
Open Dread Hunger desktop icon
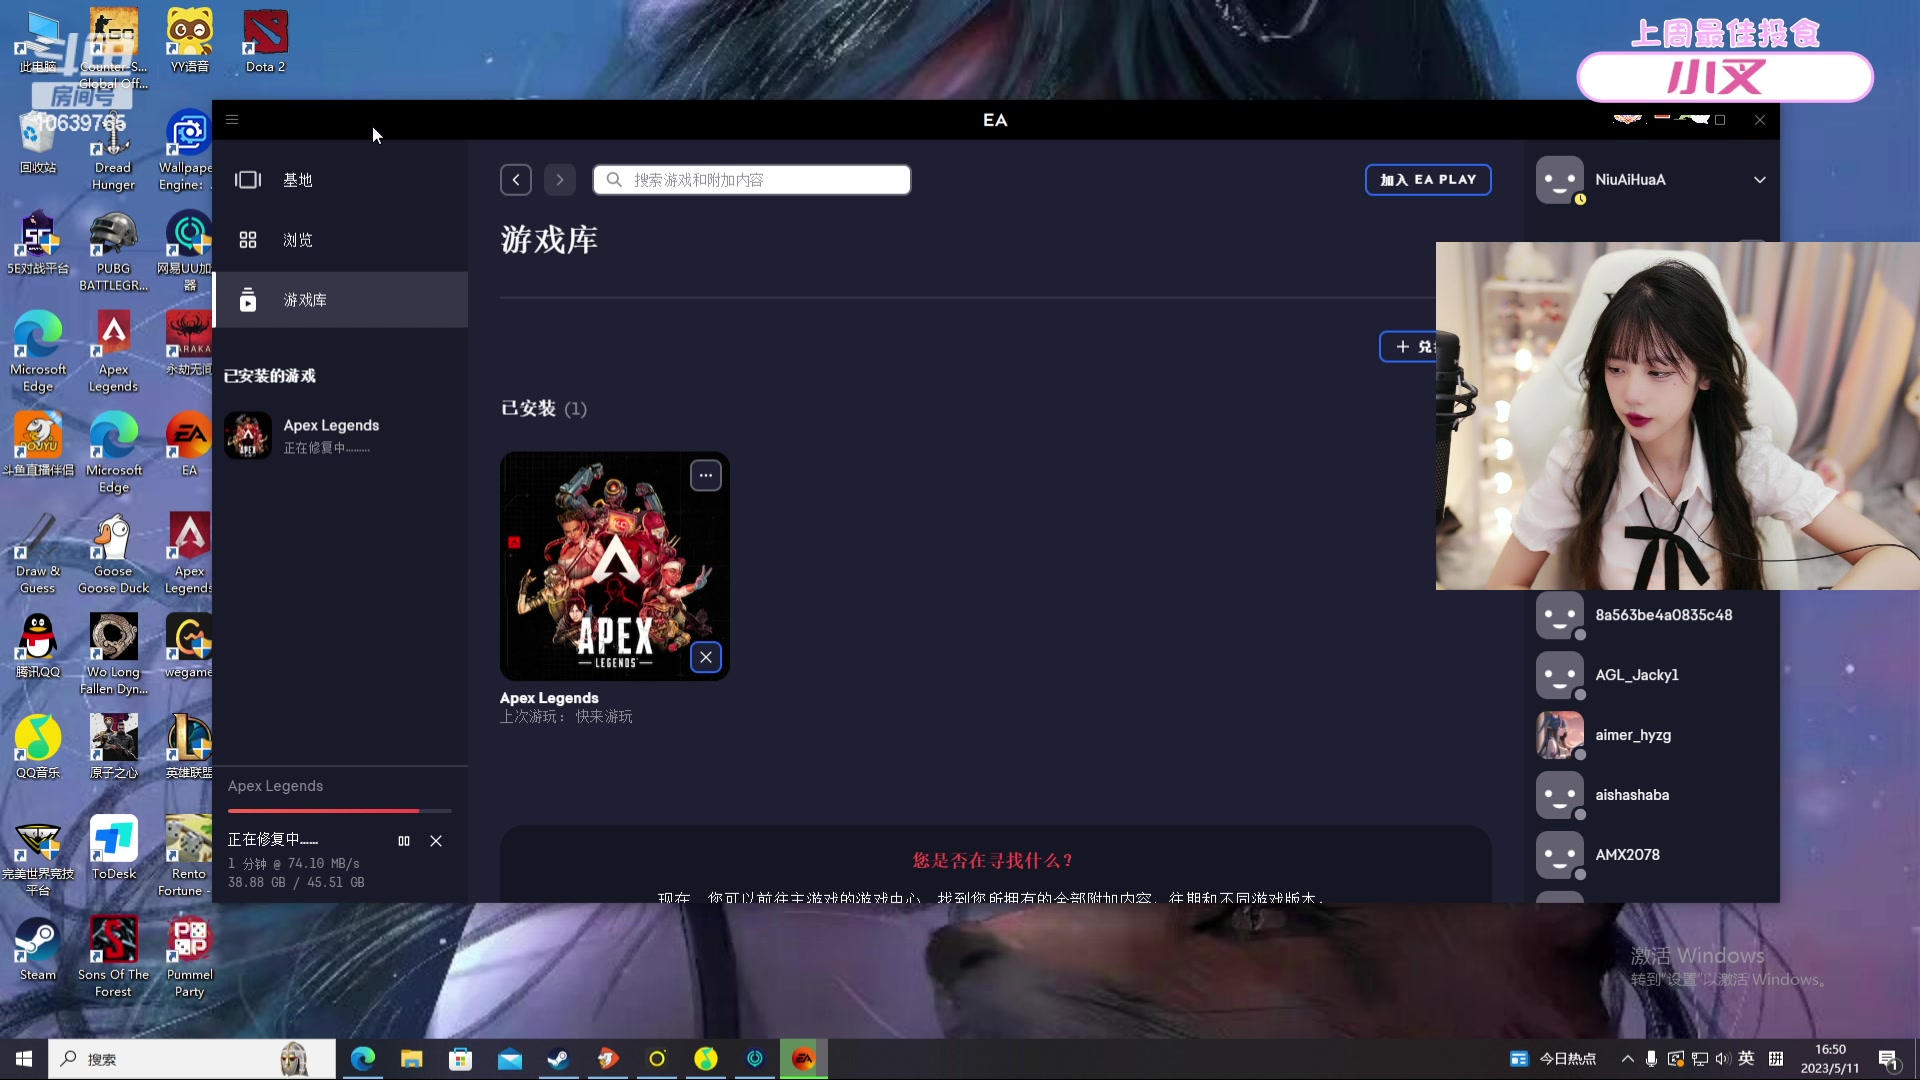pos(113,151)
